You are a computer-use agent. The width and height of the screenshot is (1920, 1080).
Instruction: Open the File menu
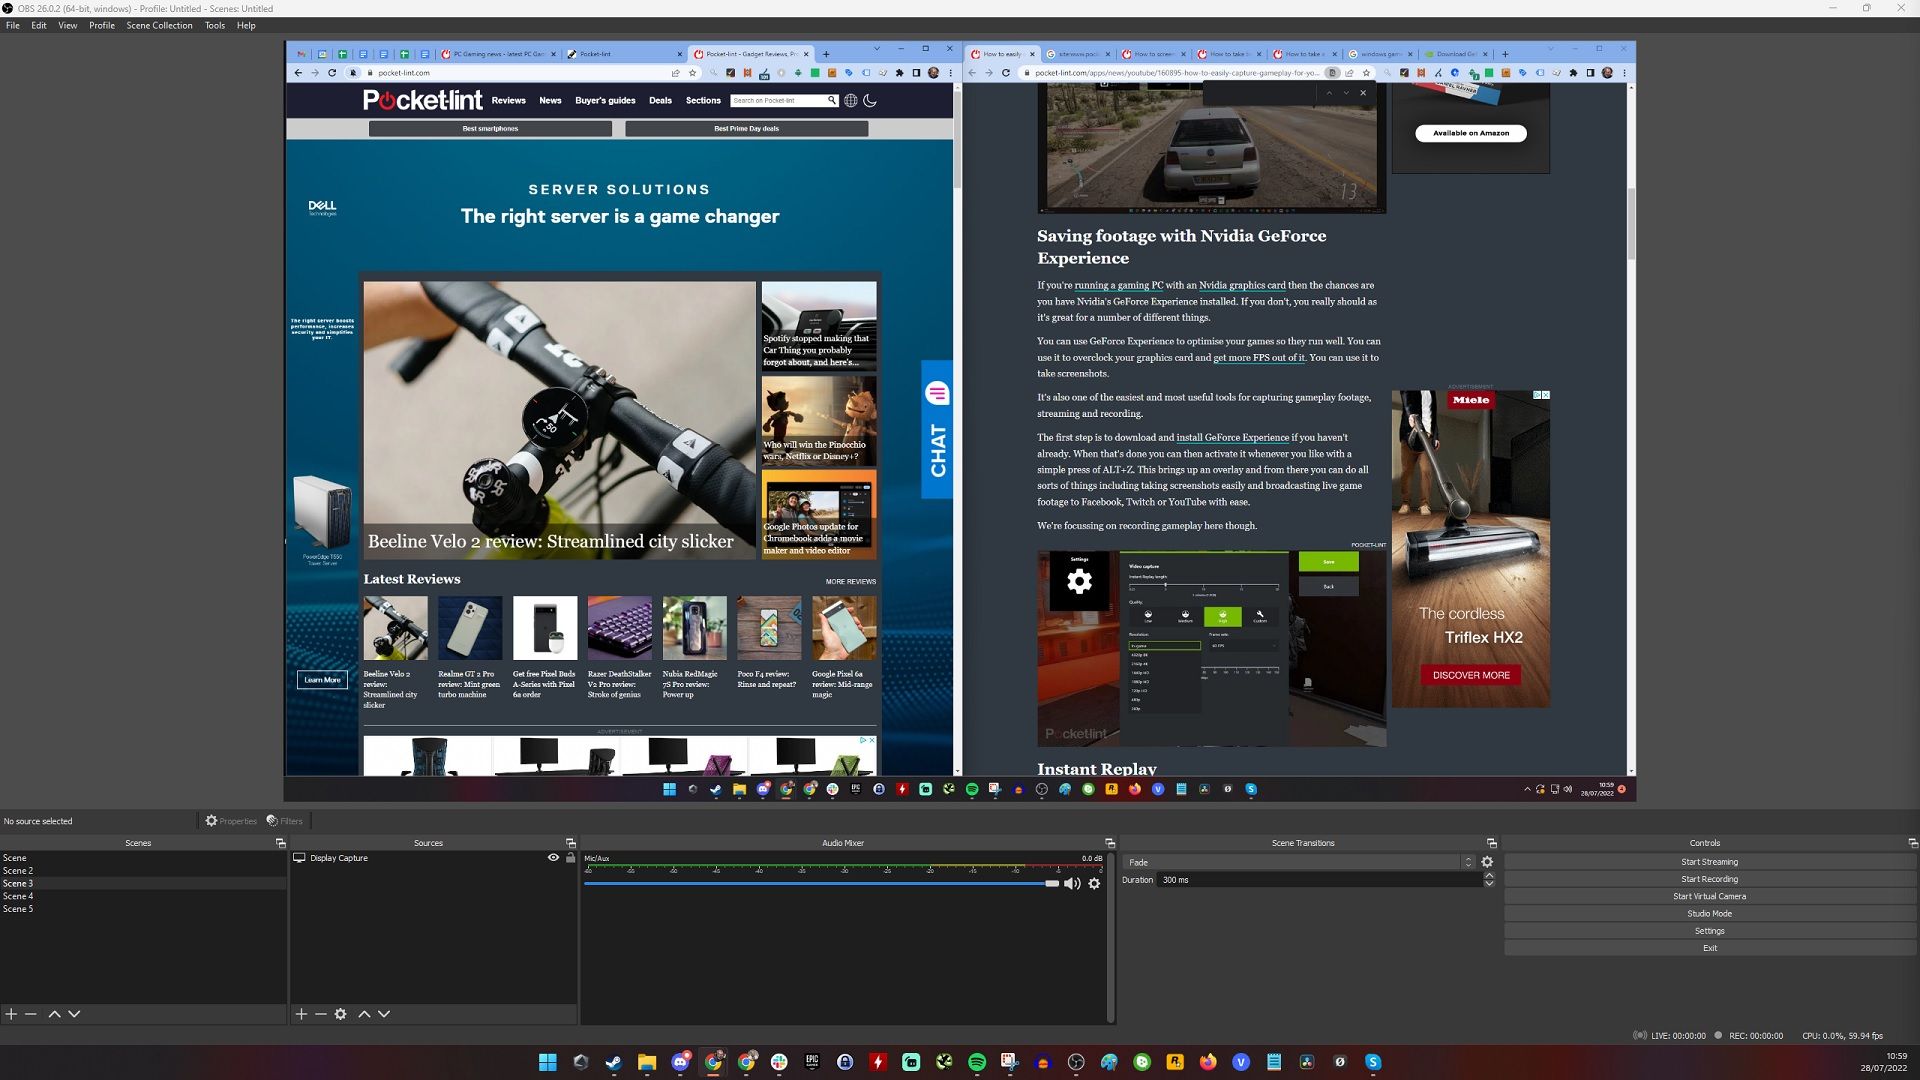[13, 25]
